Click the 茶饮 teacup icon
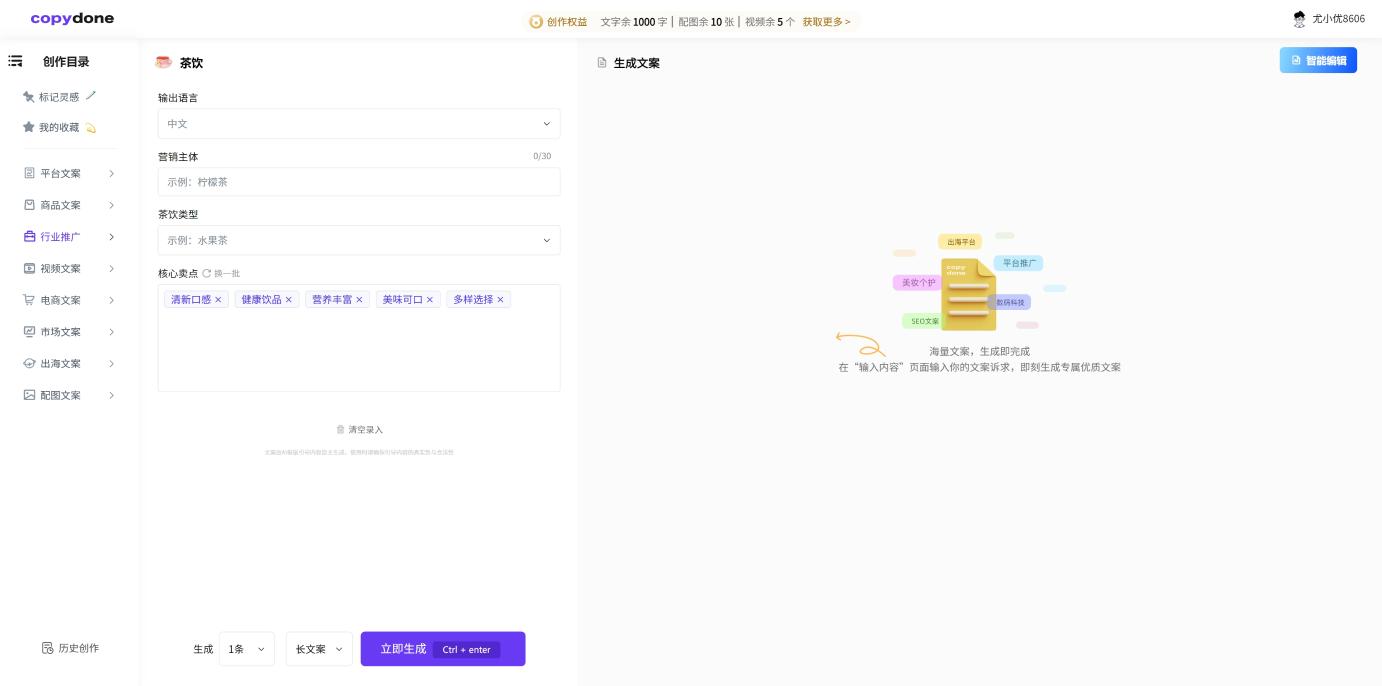 [x=164, y=62]
